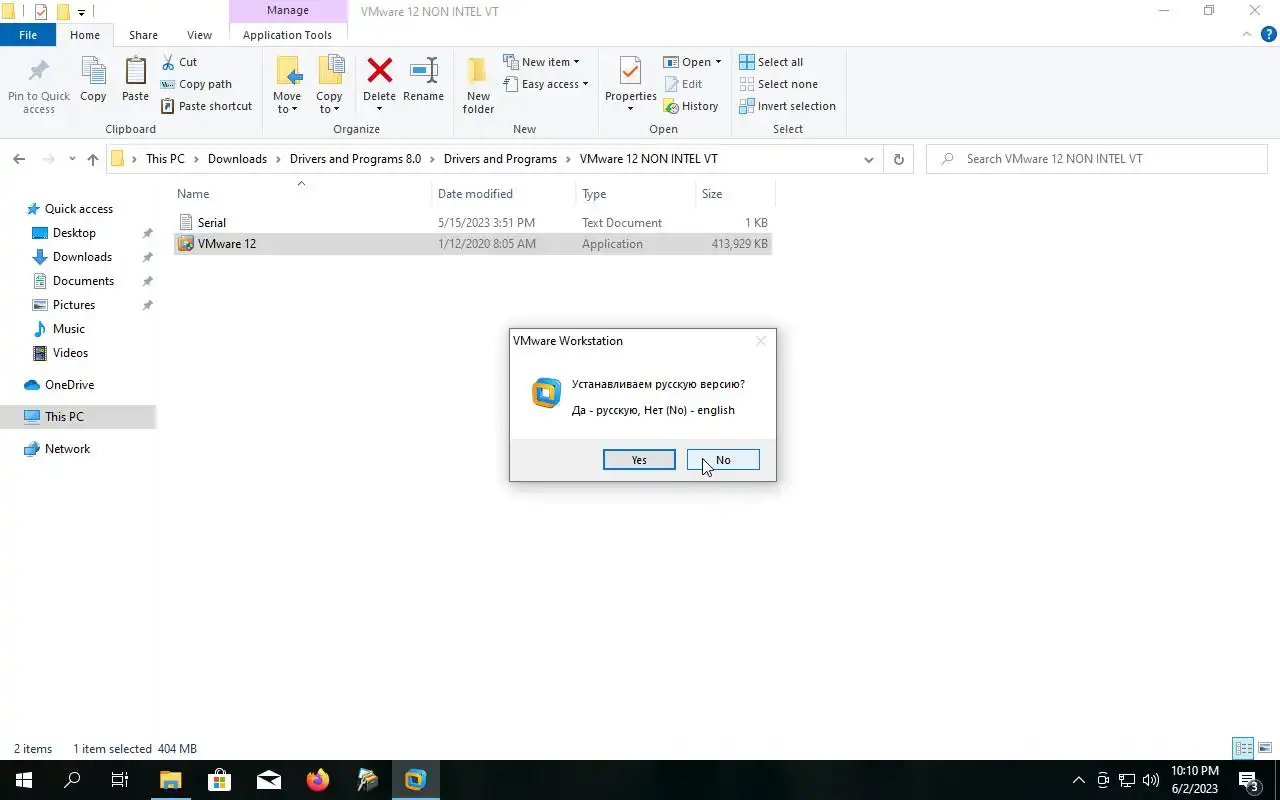Click Downloads in address breadcrumb

(x=237, y=159)
